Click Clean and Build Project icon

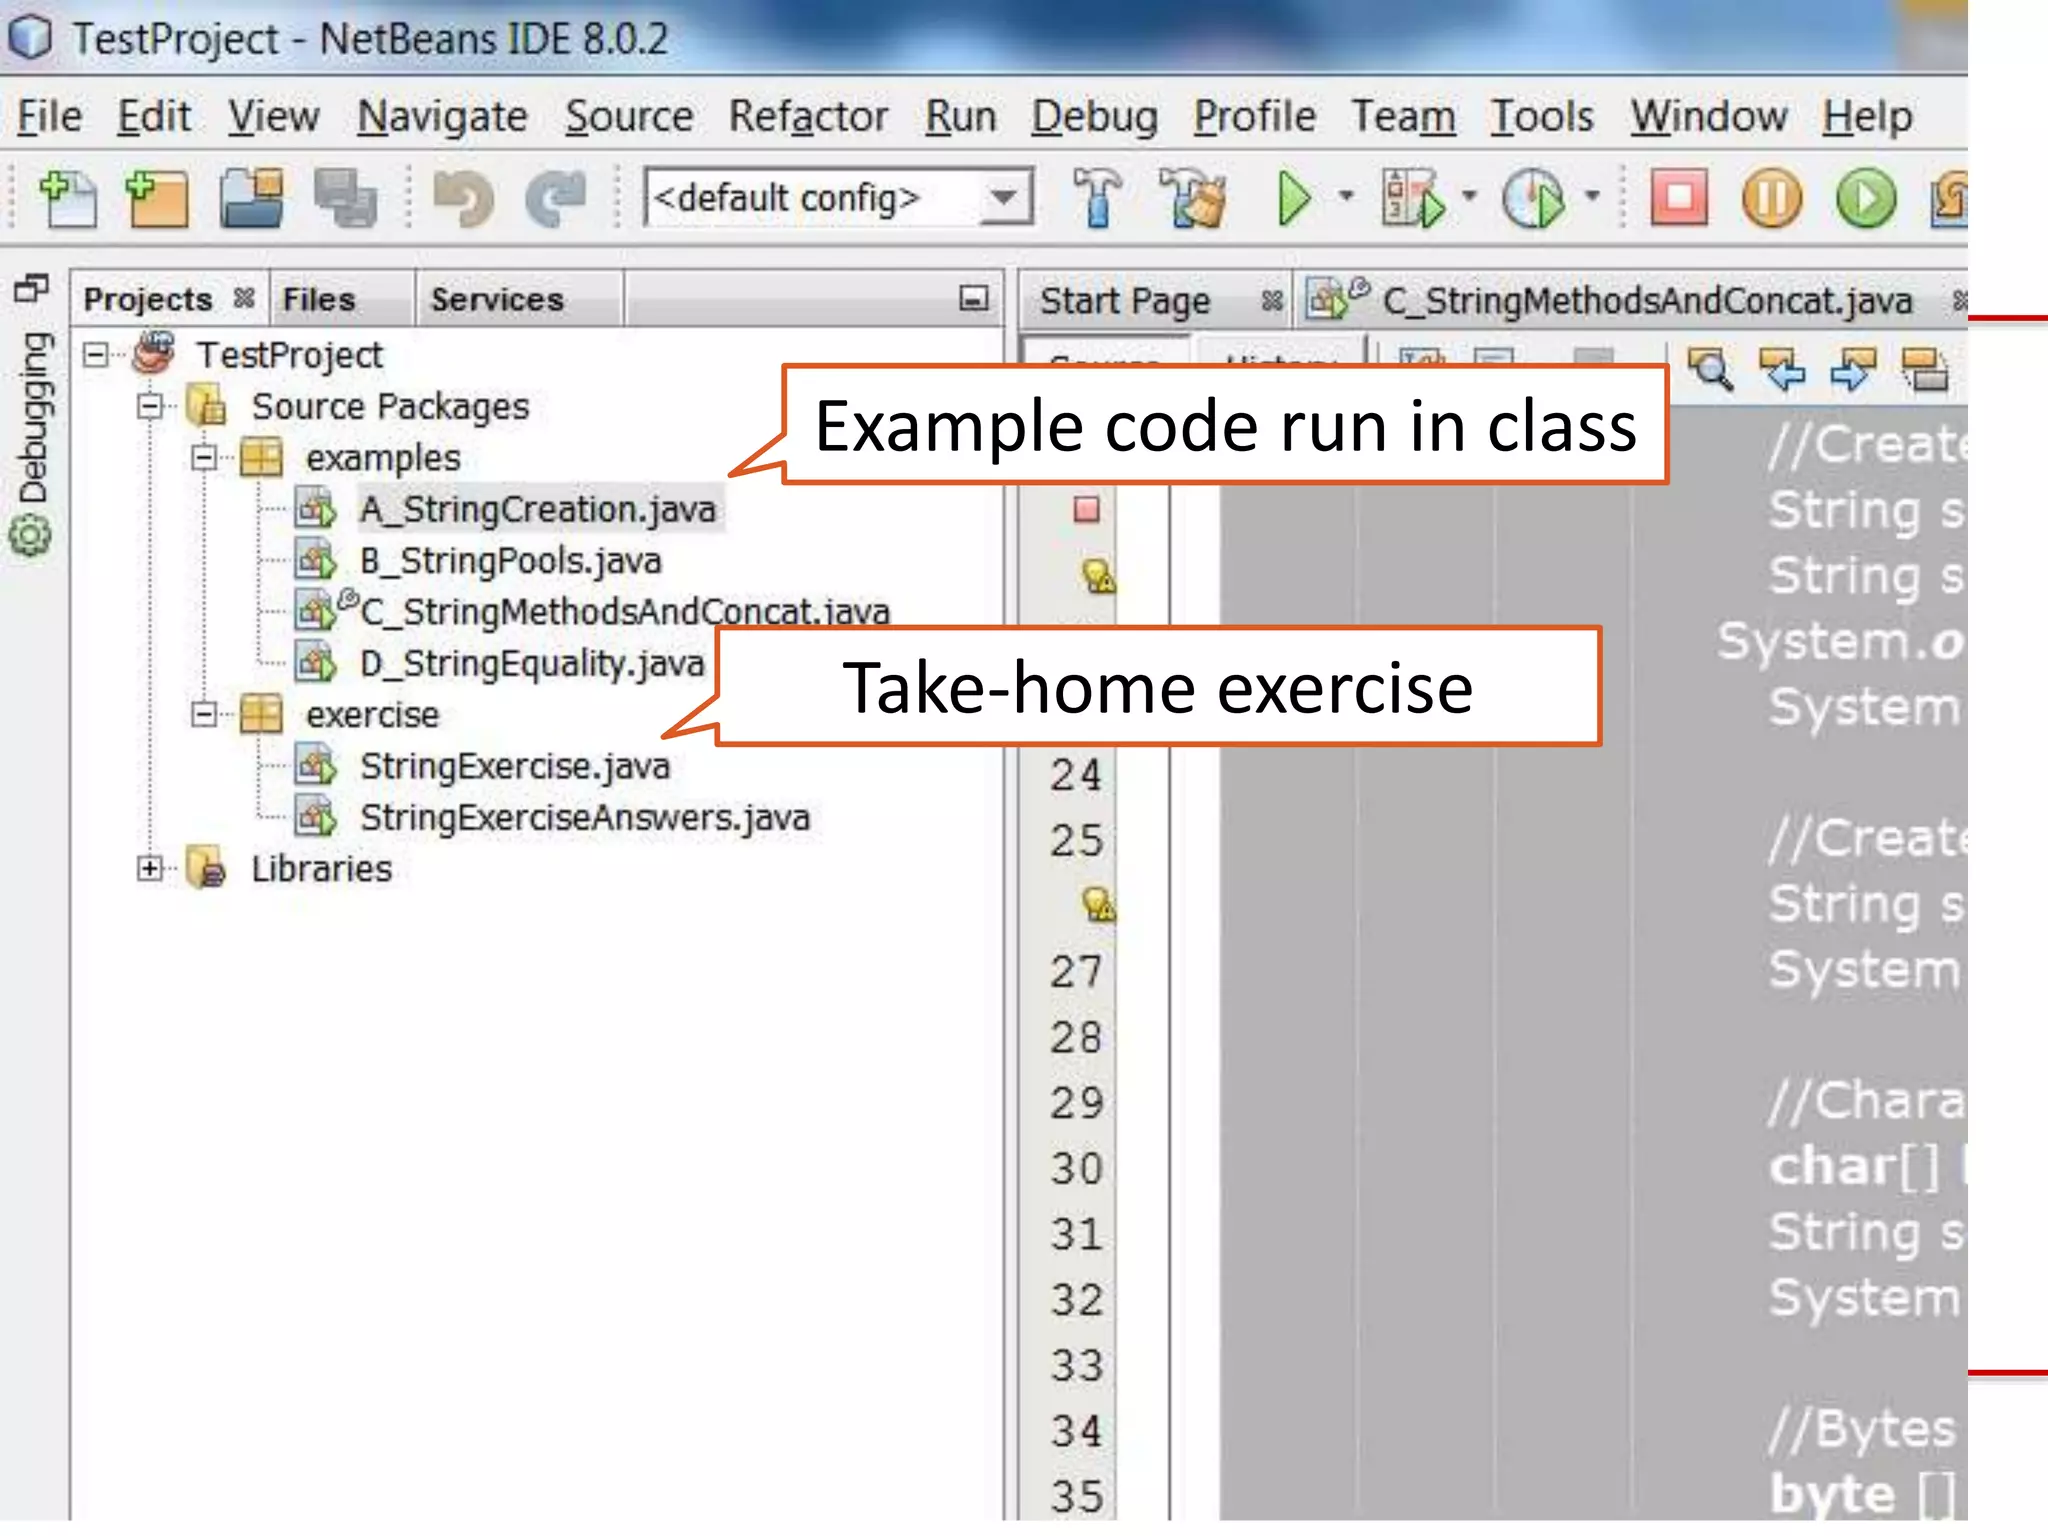click(1191, 198)
